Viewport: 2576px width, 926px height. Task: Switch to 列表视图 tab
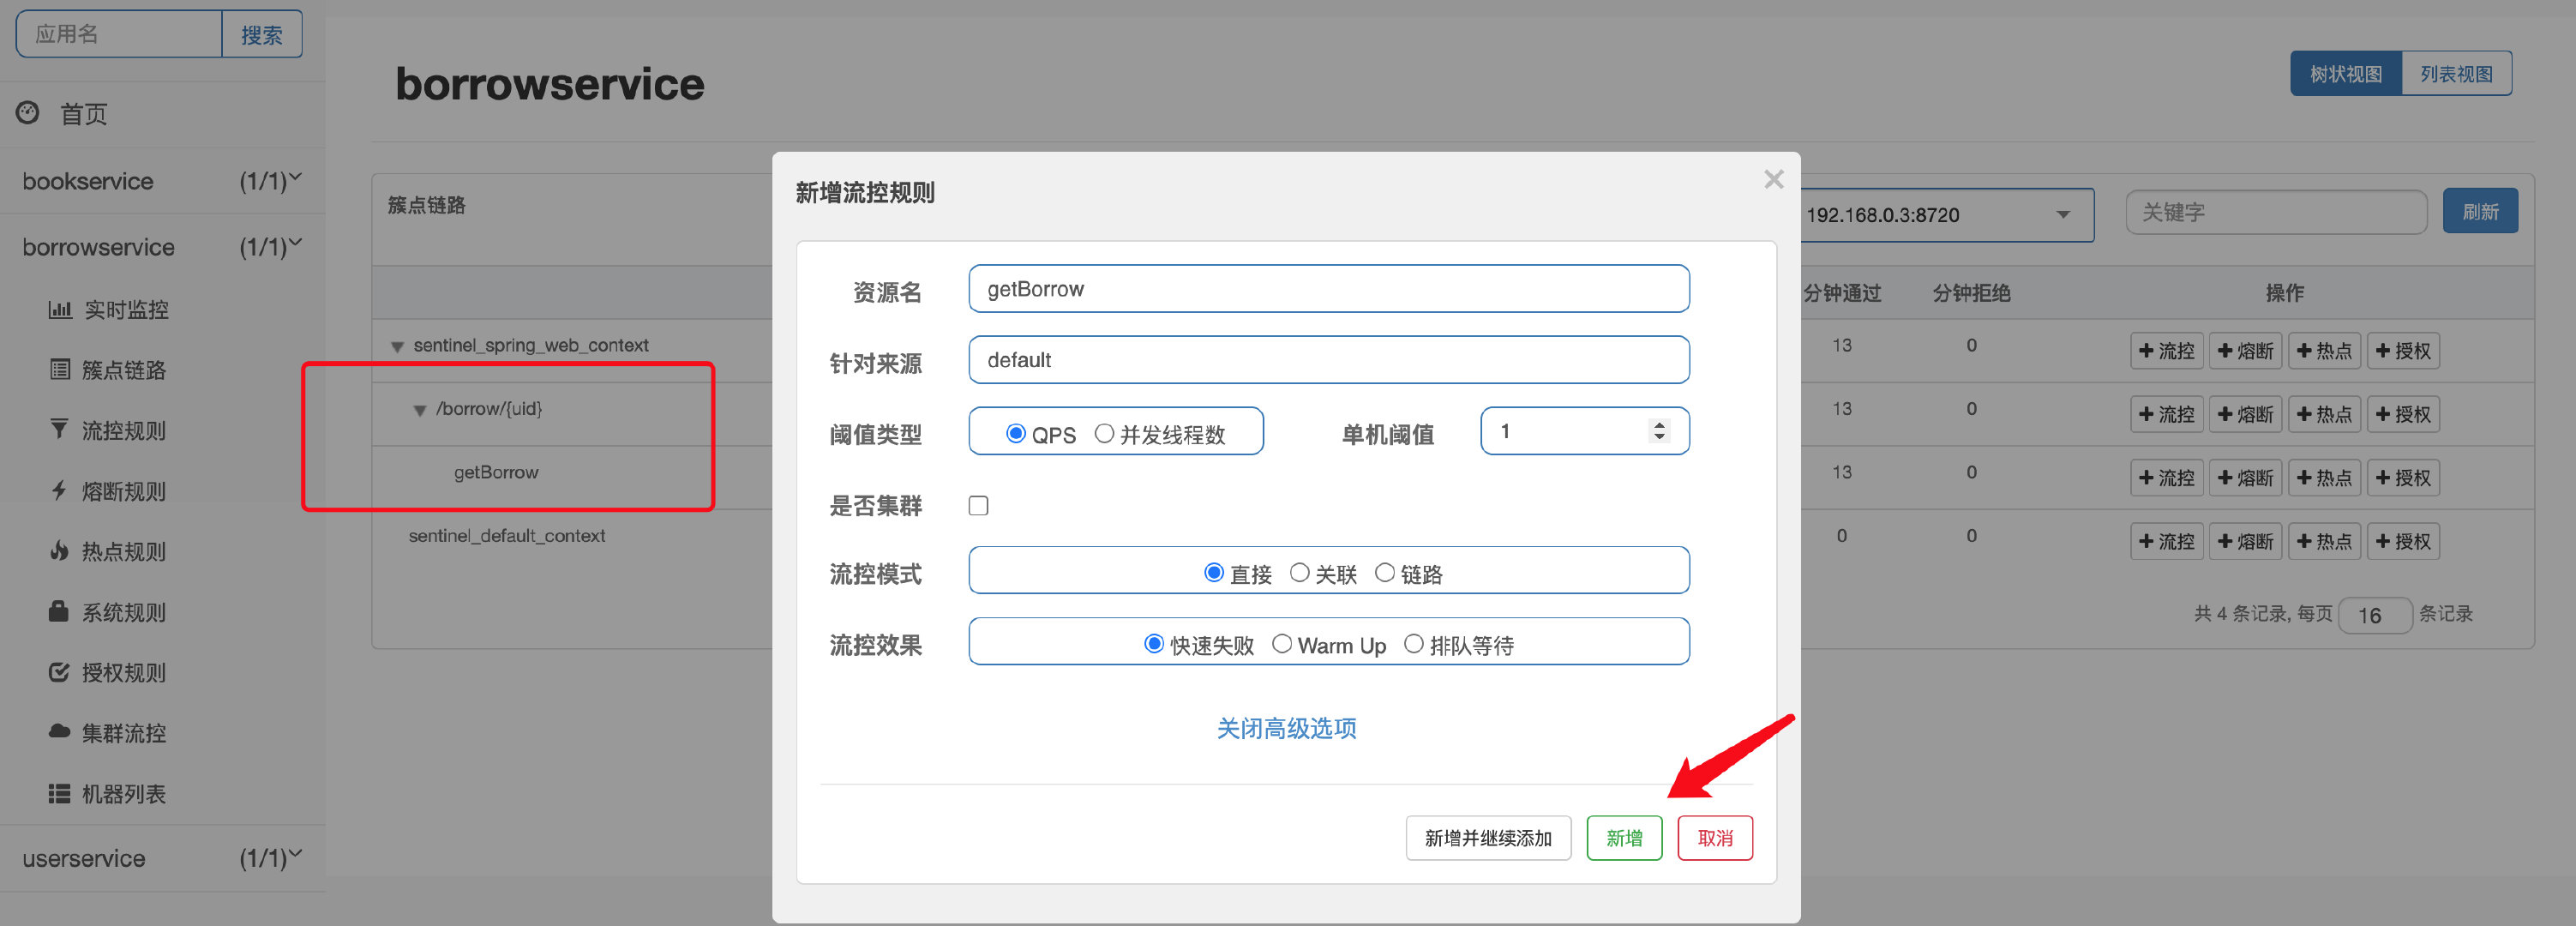tap(2455, 74)
